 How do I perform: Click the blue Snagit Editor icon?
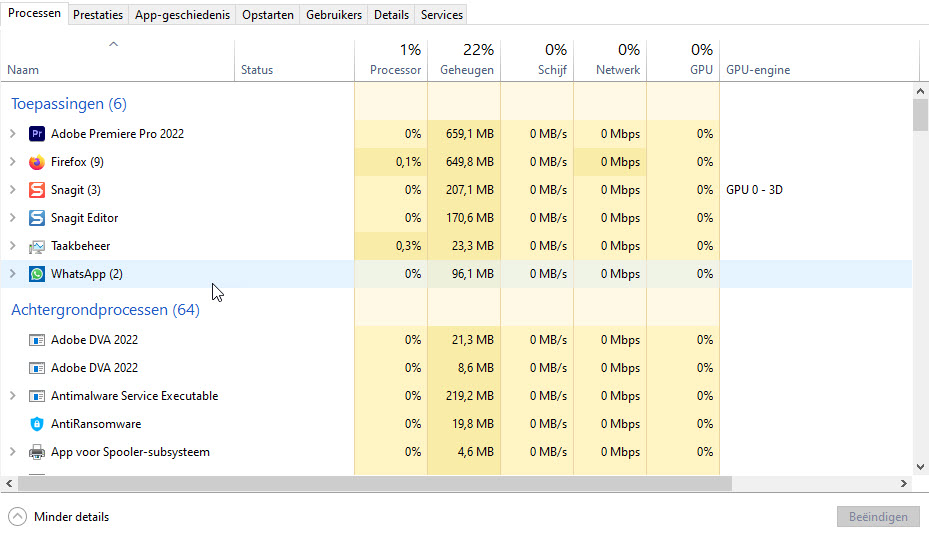[37, 218]
